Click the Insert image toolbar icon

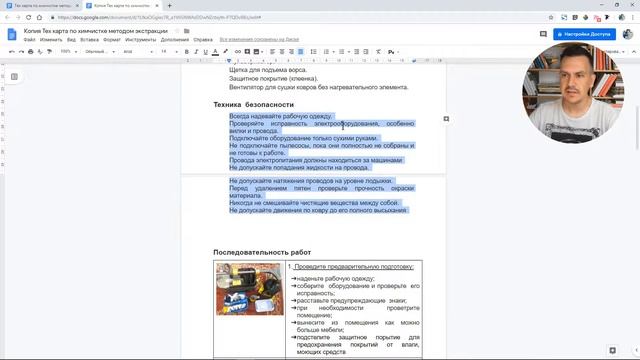coord(256,52)
